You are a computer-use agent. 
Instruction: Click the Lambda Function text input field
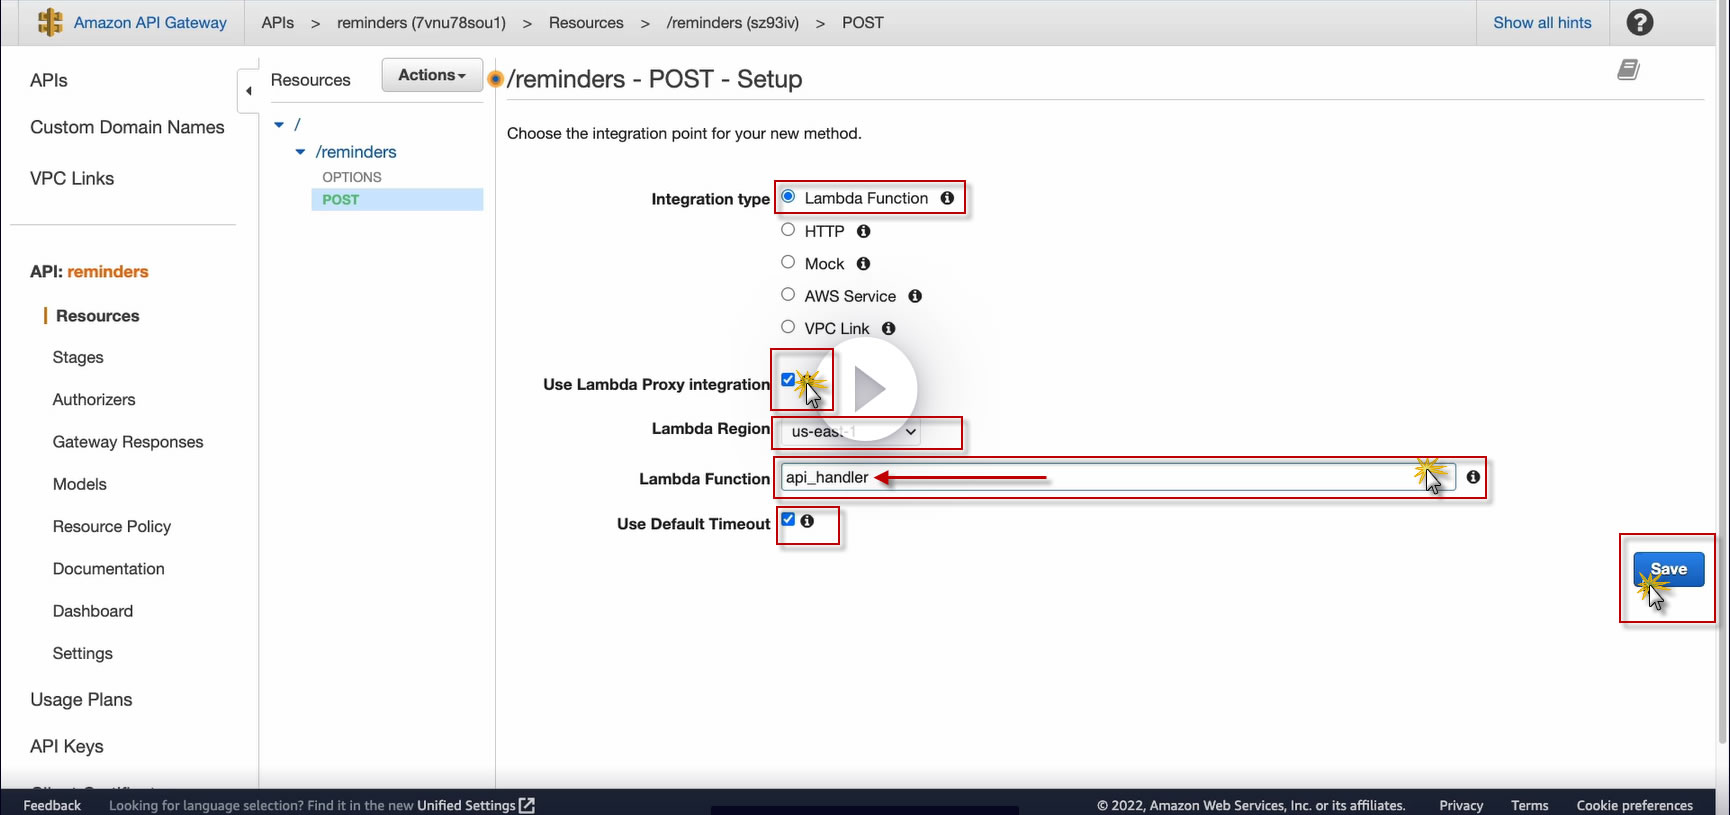[x=1118, y=477]
